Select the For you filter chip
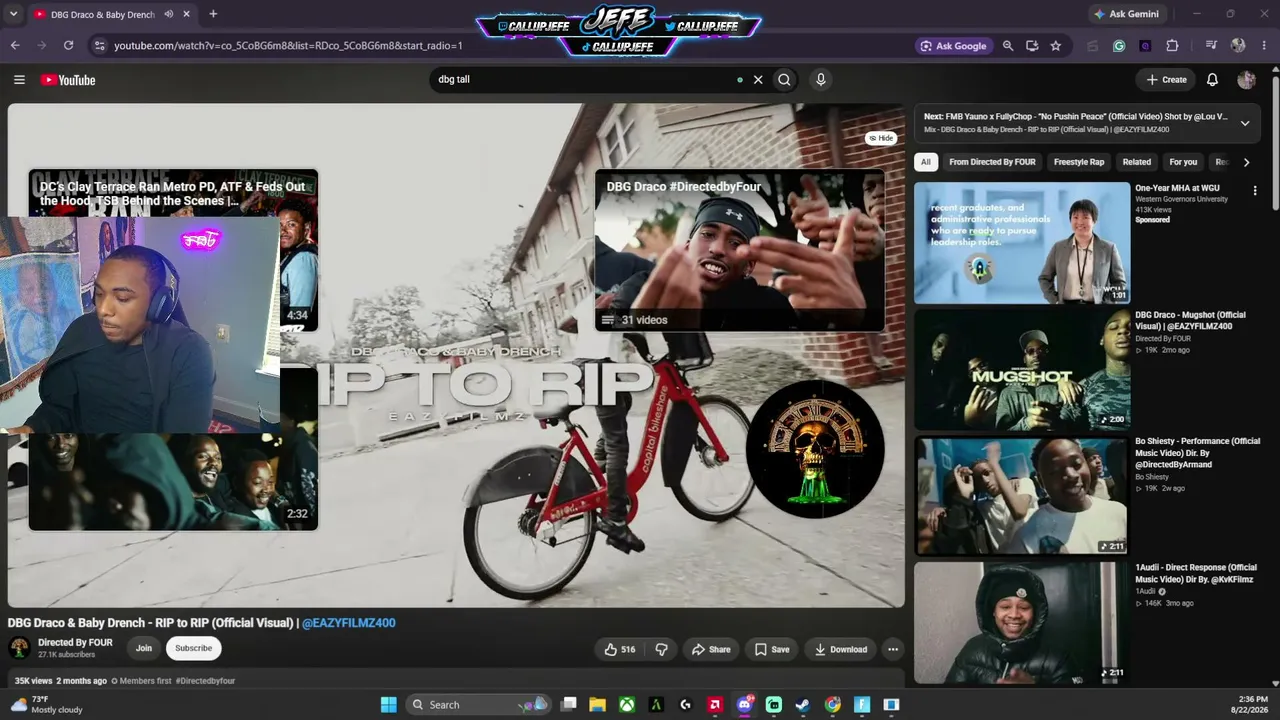The width and height of the screenshot is (1280, 720). pyautogui.click(x=1183, y=162)
